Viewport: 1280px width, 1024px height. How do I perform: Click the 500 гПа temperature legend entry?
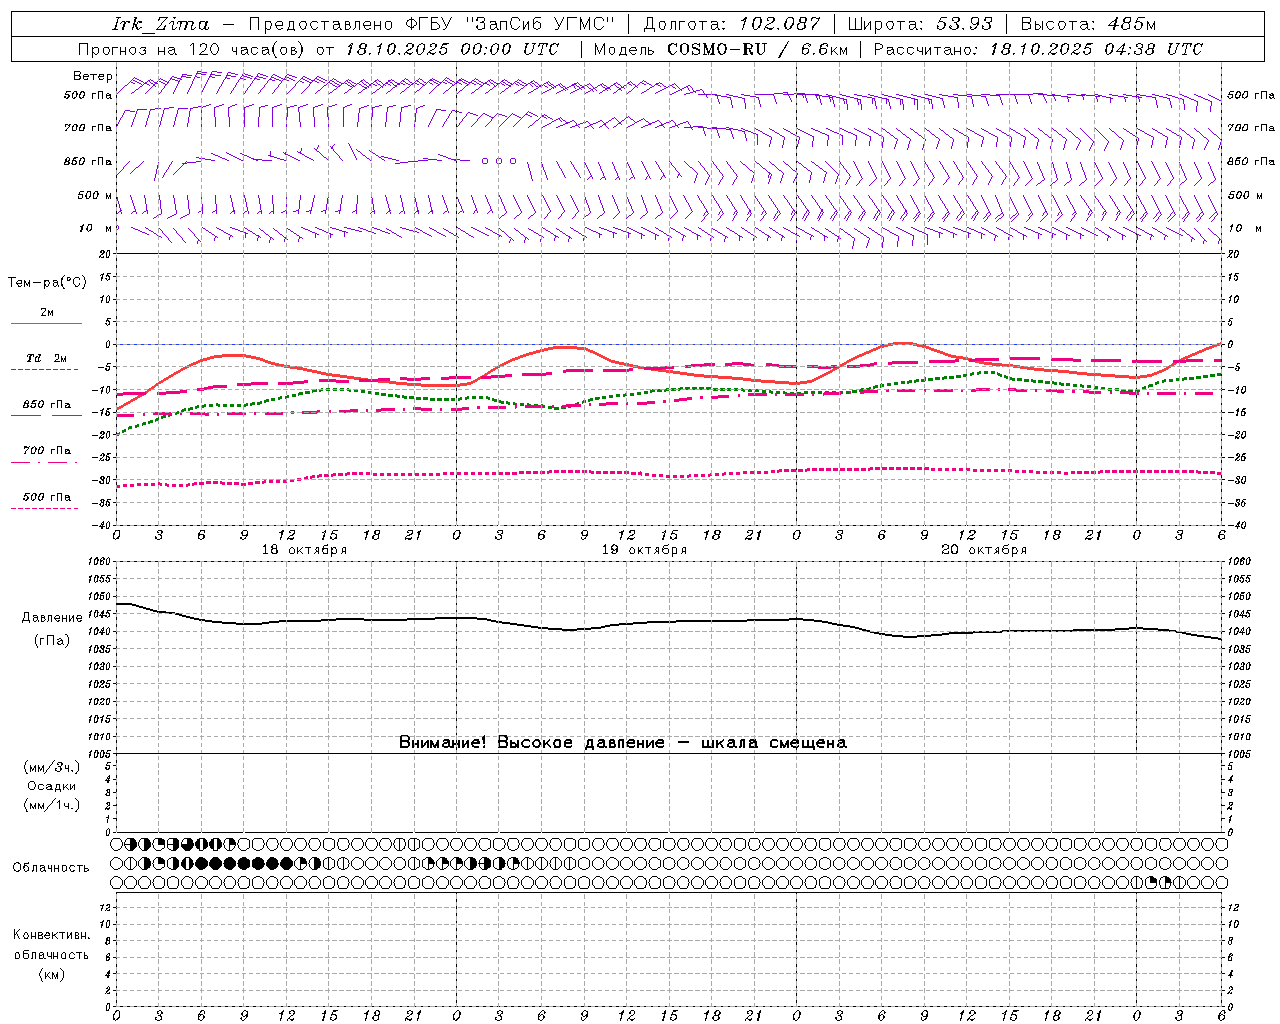pos(46,497)
